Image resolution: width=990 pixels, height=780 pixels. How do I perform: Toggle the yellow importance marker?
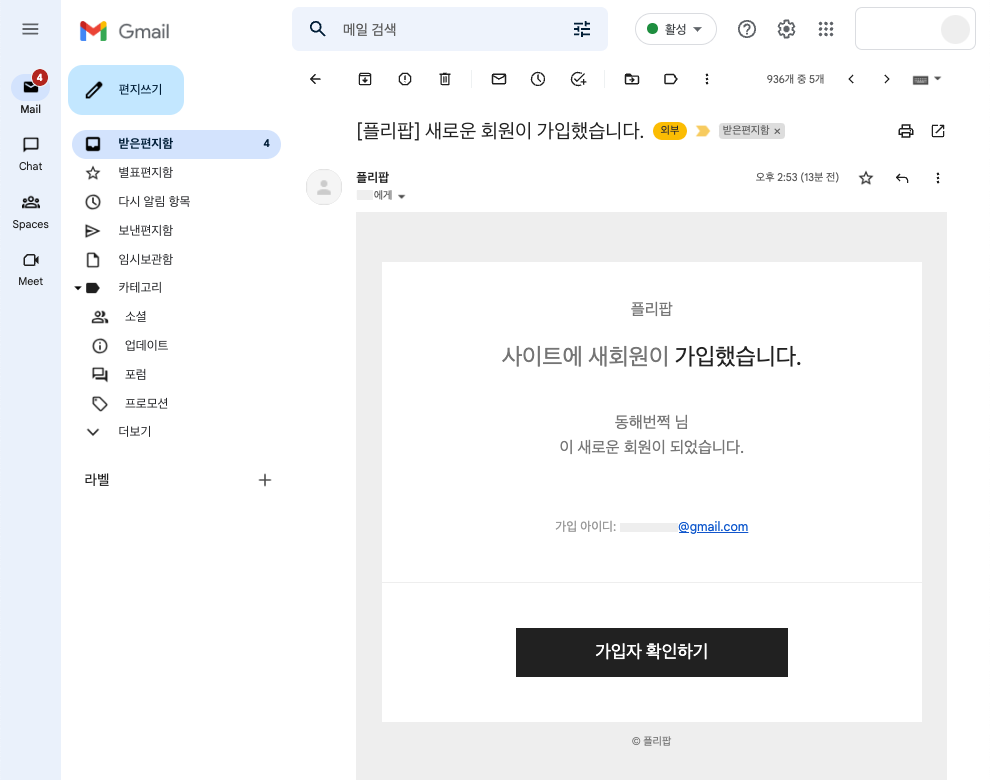702,131
